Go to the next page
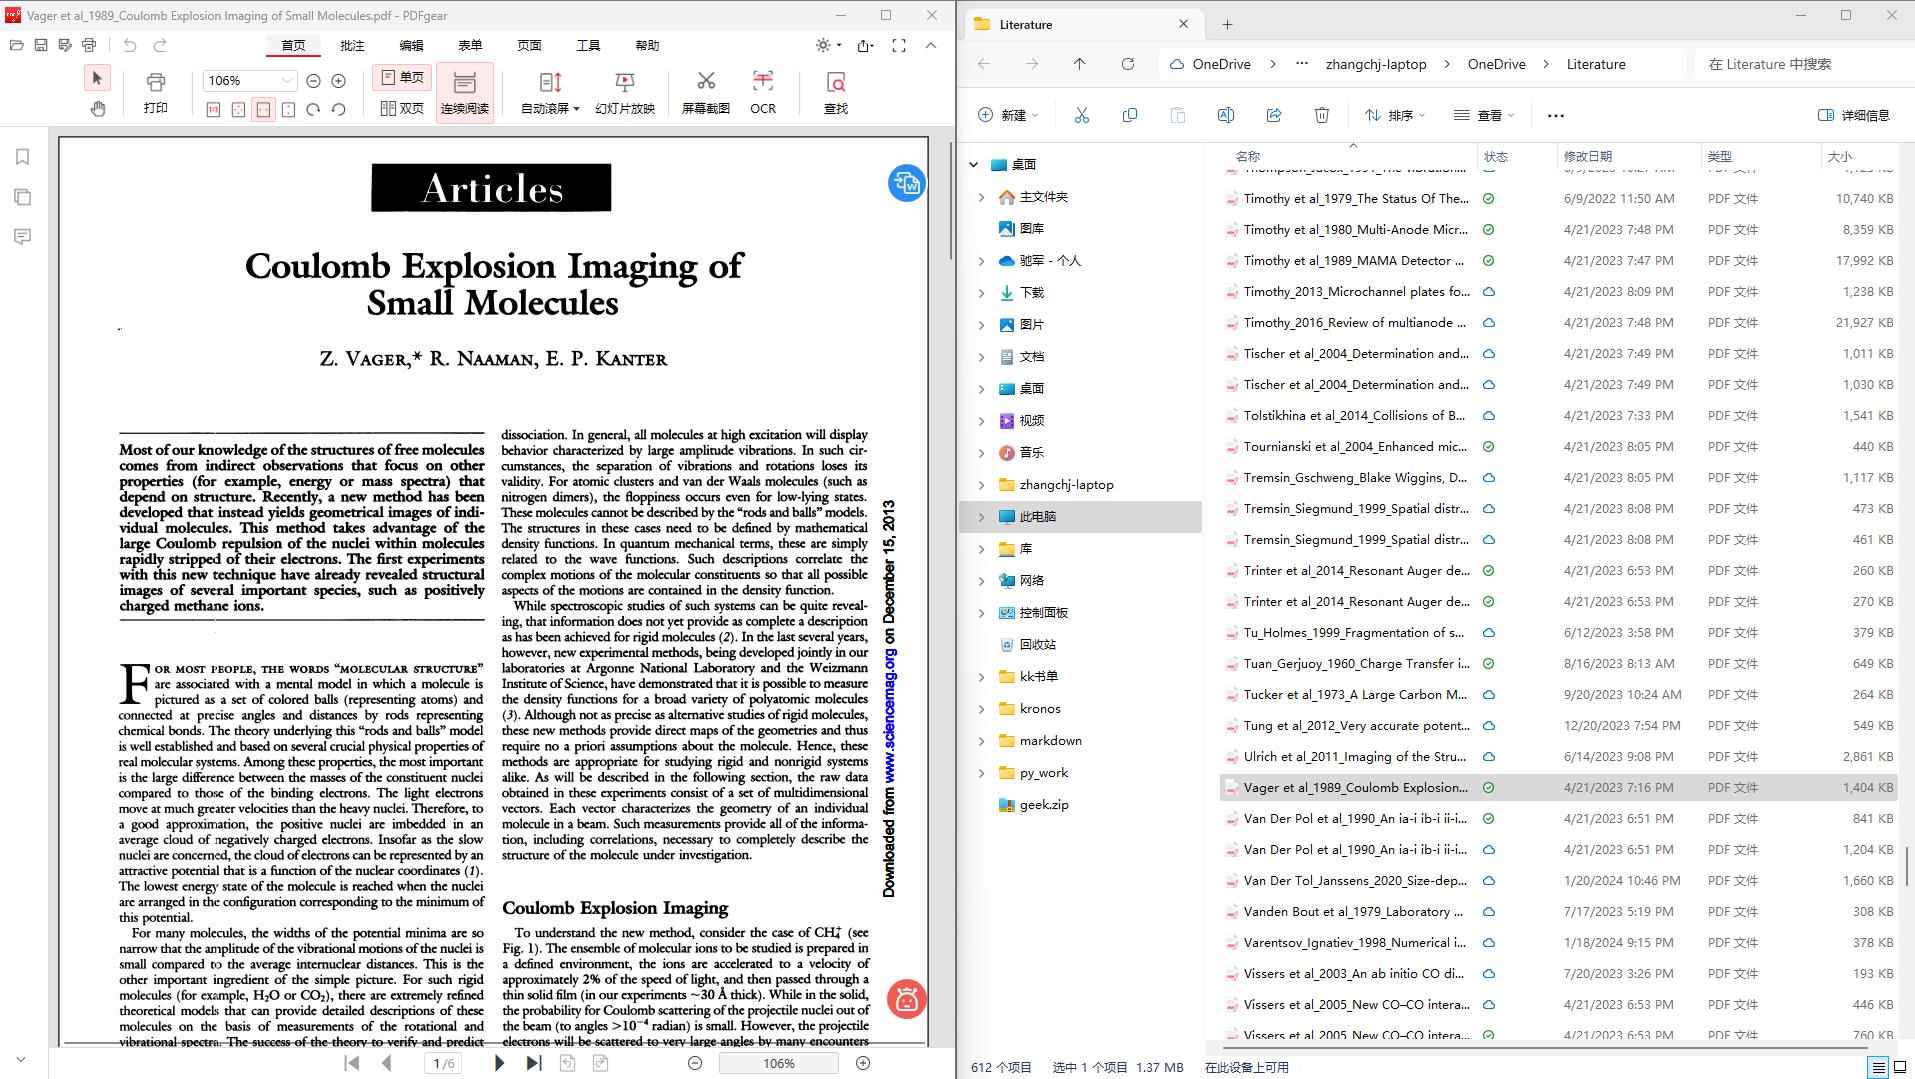The width and height of the screenshot is (1915, 1079). [499, 1064]
